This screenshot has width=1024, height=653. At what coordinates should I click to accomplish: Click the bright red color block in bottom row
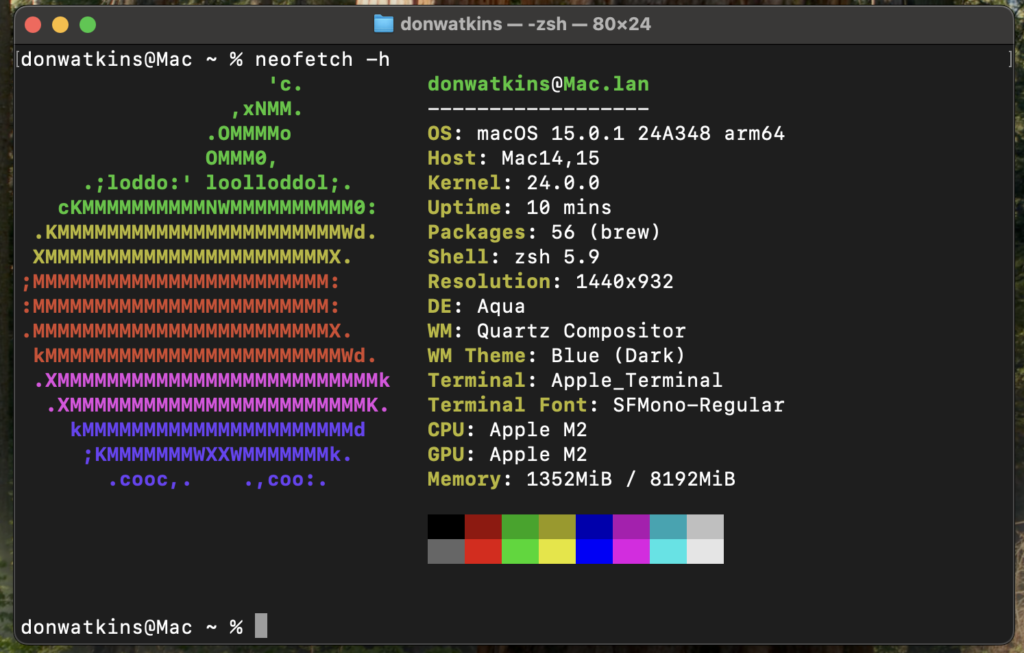tap(483, 551)
